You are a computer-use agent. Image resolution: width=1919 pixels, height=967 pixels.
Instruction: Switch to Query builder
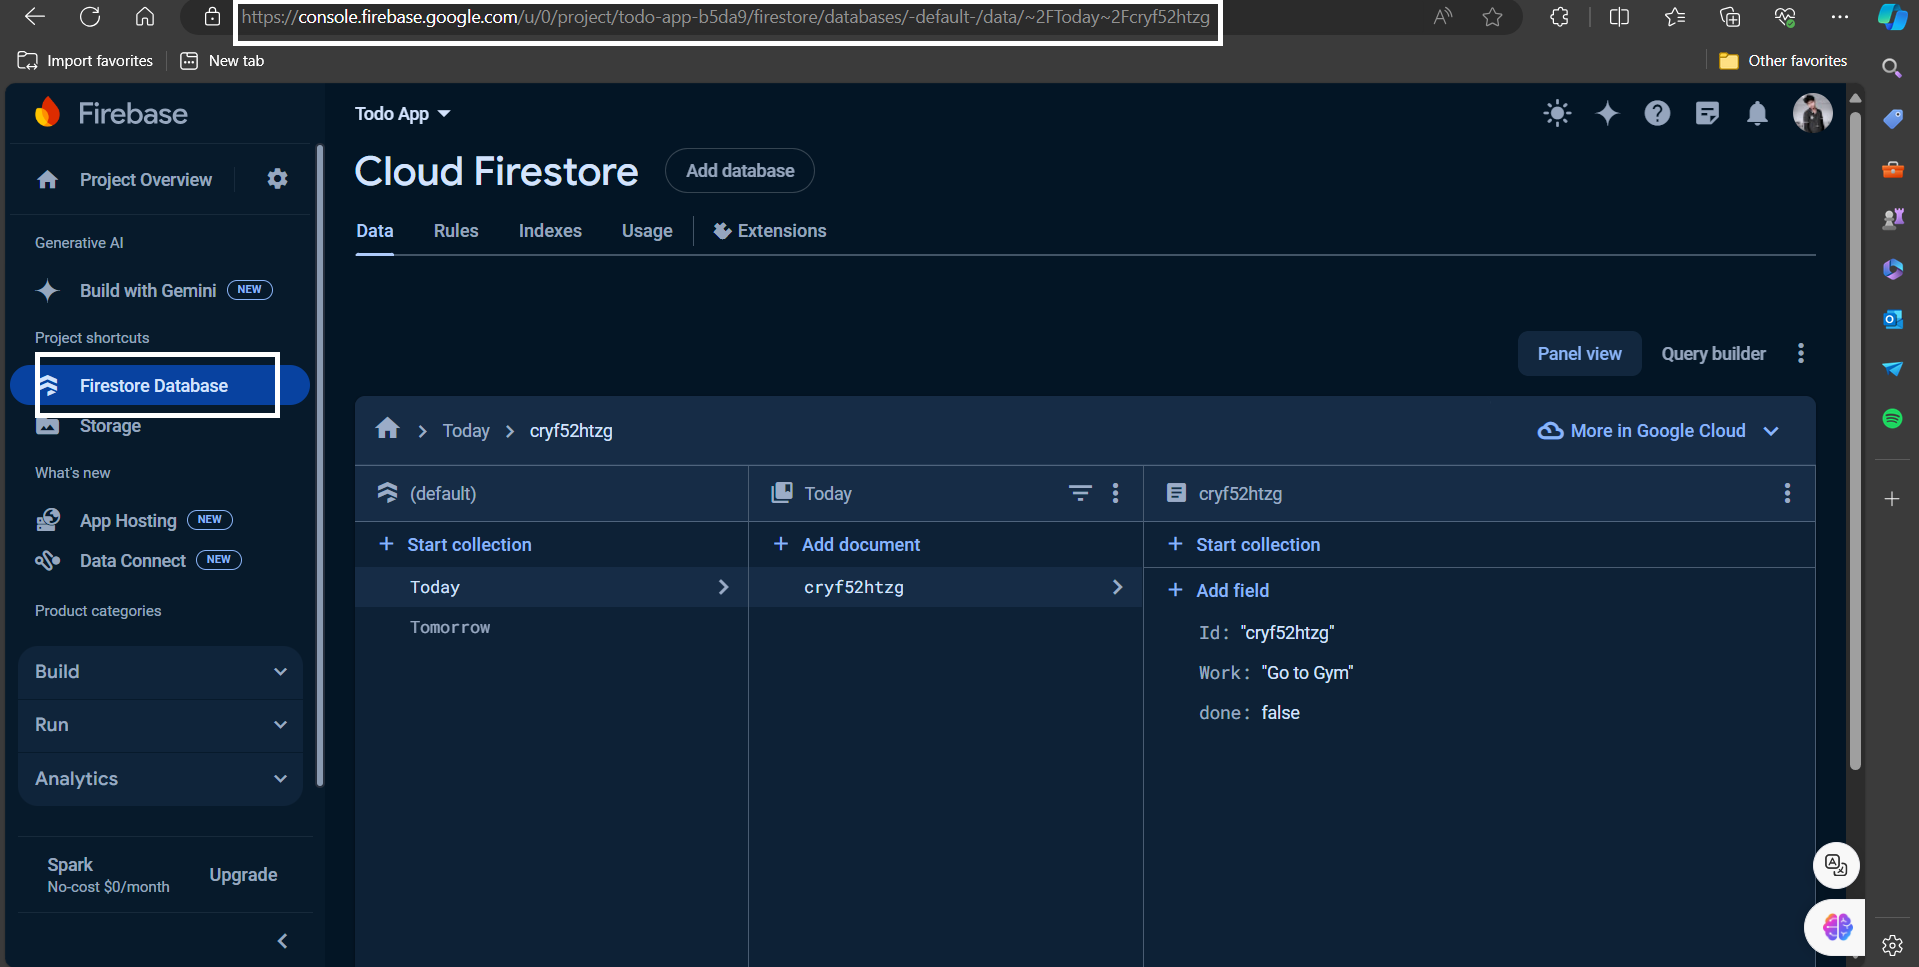pyautogui.click(x=1714, y=354)
